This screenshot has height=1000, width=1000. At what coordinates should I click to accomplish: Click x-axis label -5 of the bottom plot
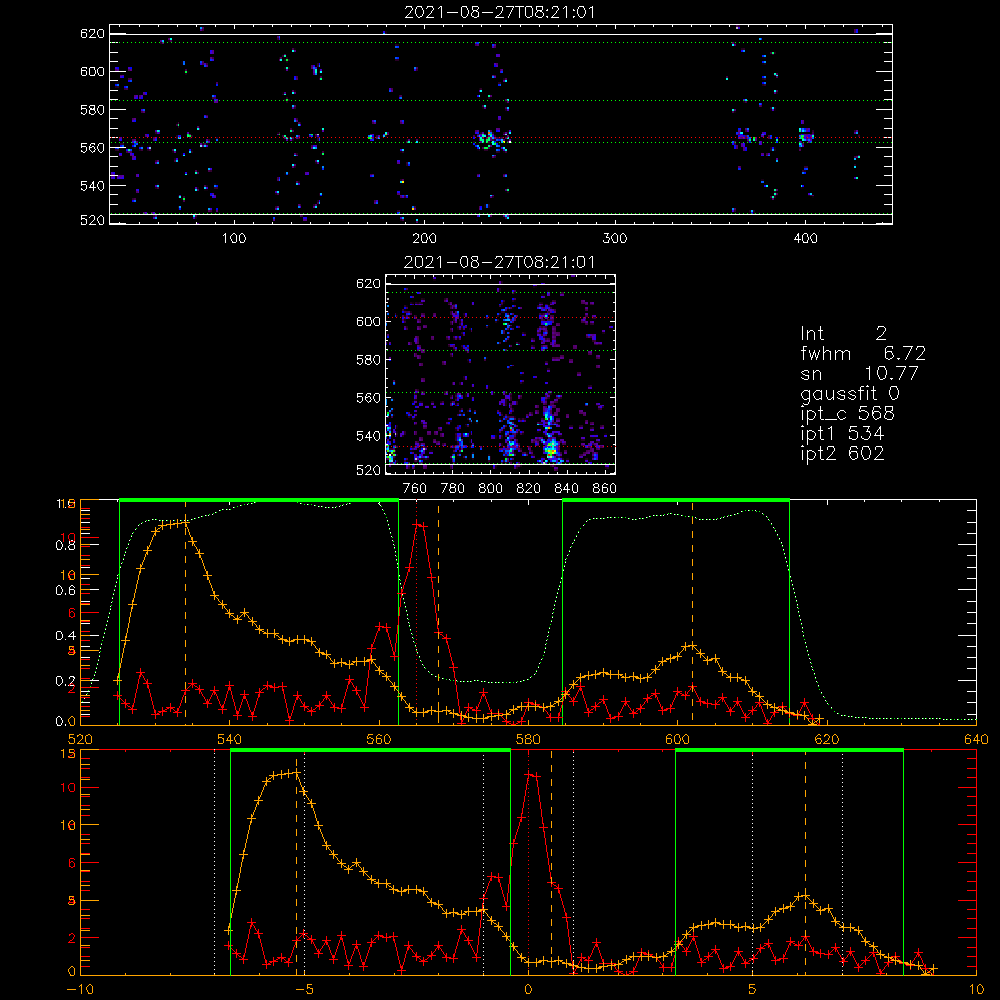304,990
